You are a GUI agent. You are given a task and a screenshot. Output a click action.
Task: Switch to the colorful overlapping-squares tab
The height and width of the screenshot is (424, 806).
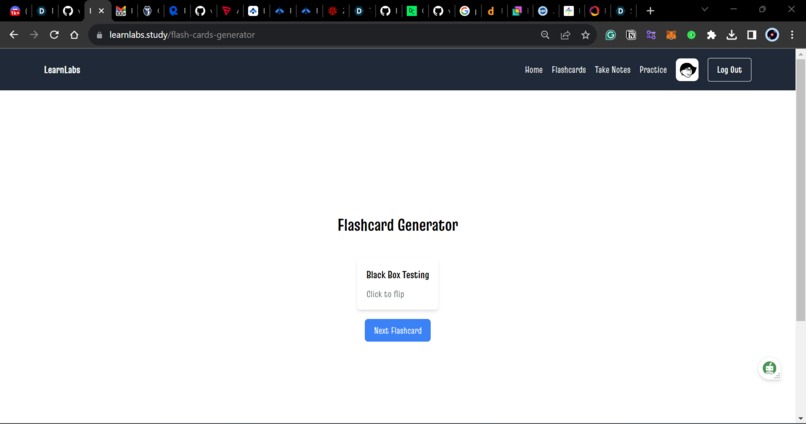pos(517,11)
